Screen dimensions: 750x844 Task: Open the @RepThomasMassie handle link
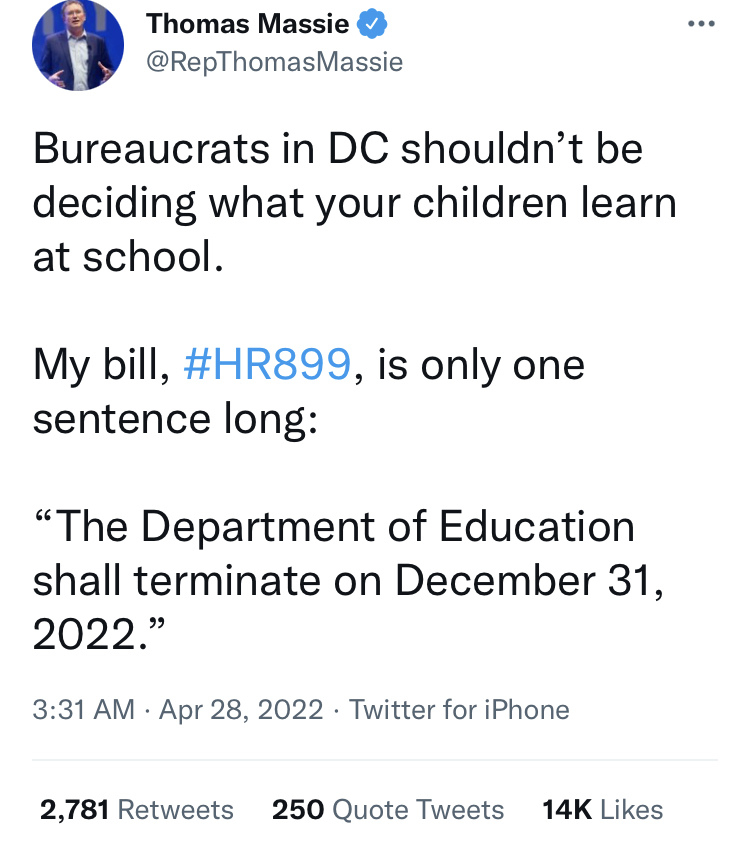click(275, 61)
